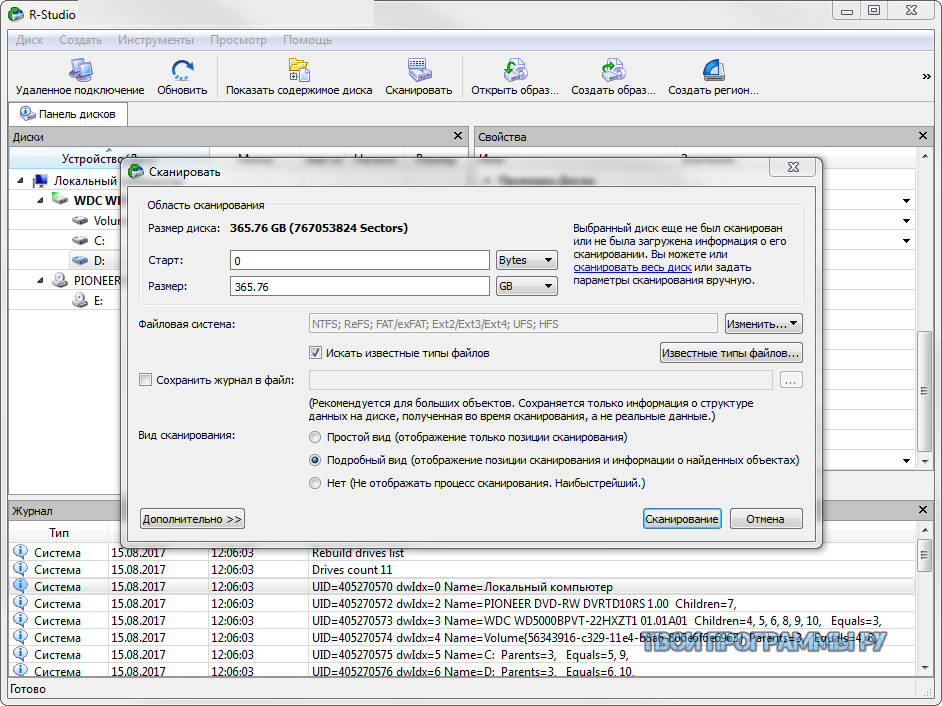Viewport: 942px width, 706px height.
Task: Open the Remote connection tool (Удаленное подключение)
Action: click(80, 77)
